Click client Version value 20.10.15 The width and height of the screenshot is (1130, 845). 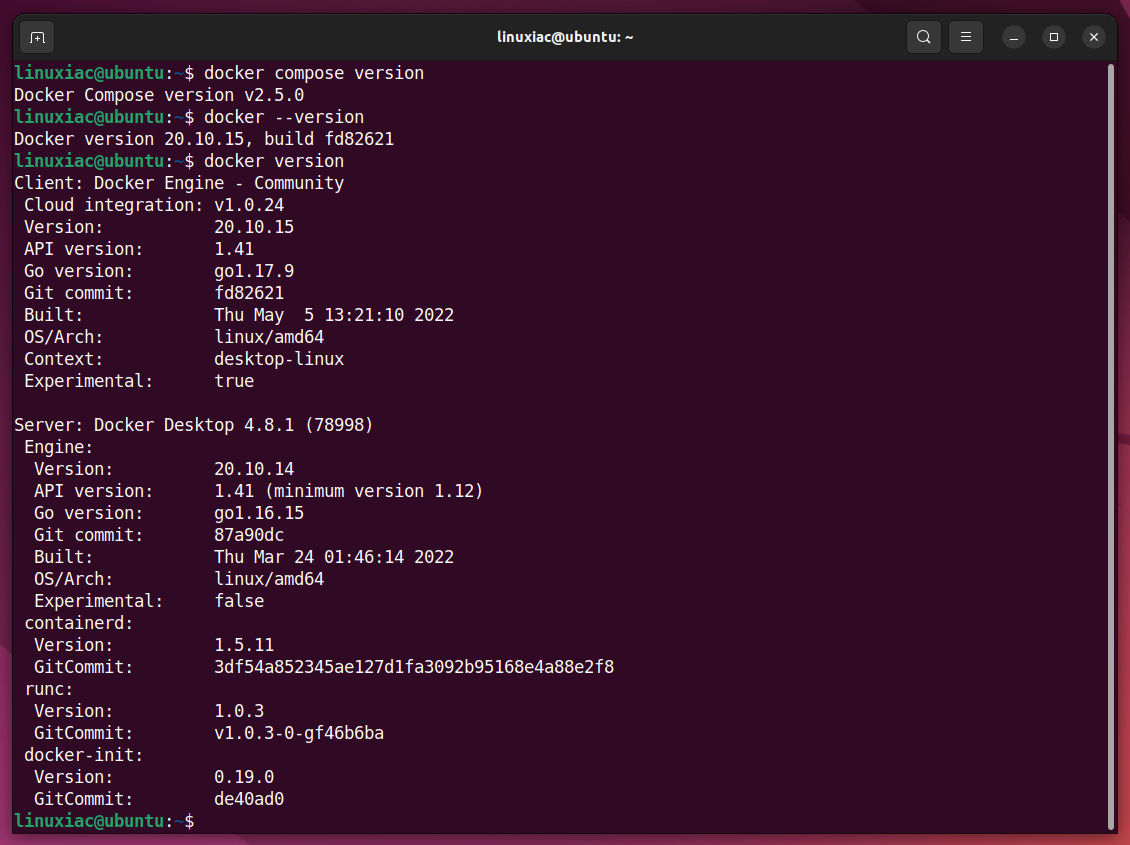(254, 227)
